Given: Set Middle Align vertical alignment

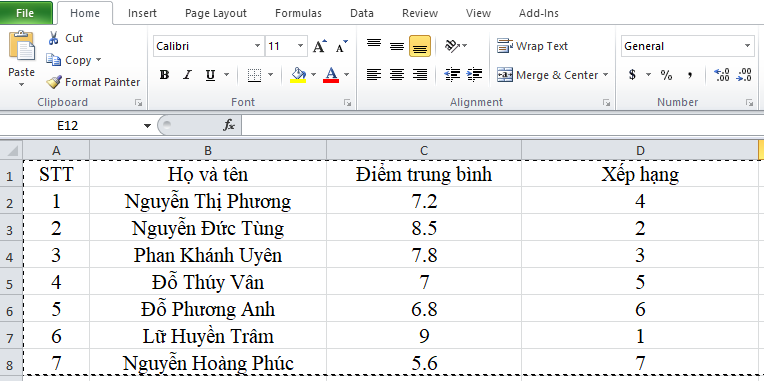Looking at the screenshot, I should coord(397,46).
